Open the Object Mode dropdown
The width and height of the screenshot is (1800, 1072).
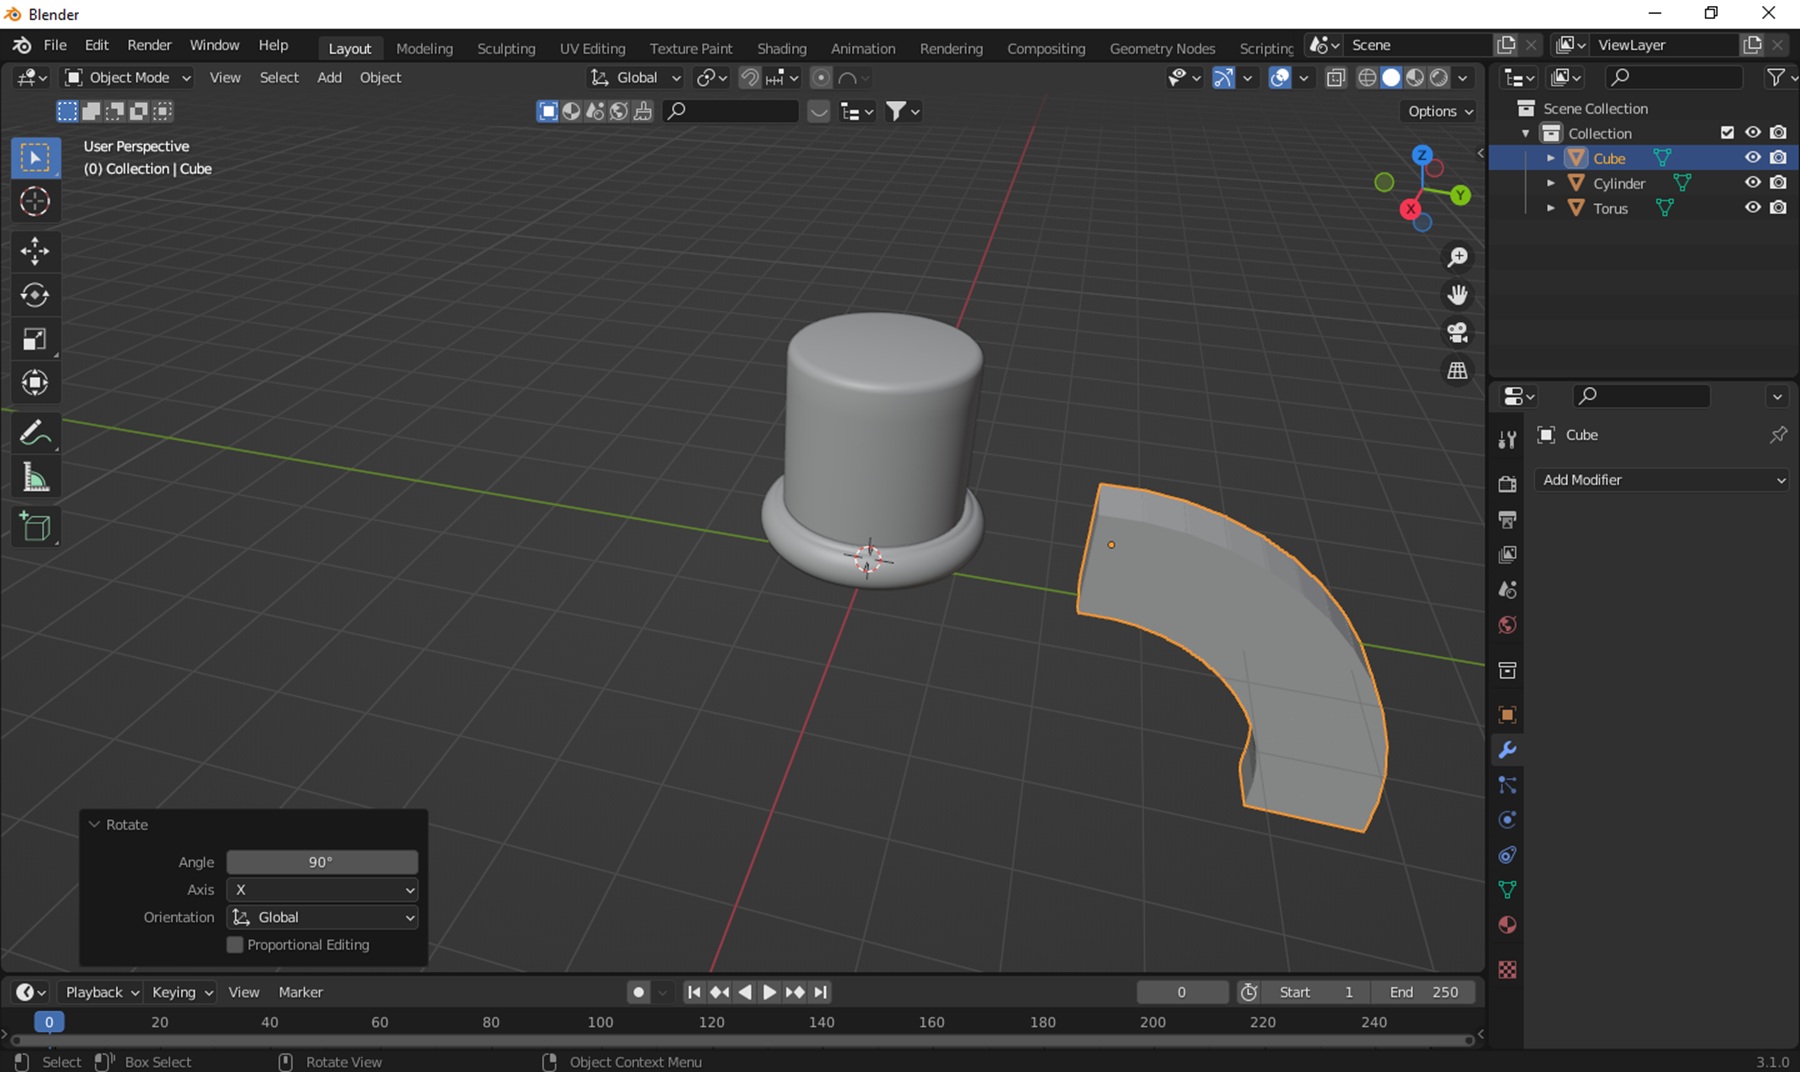tap(128, 78)
